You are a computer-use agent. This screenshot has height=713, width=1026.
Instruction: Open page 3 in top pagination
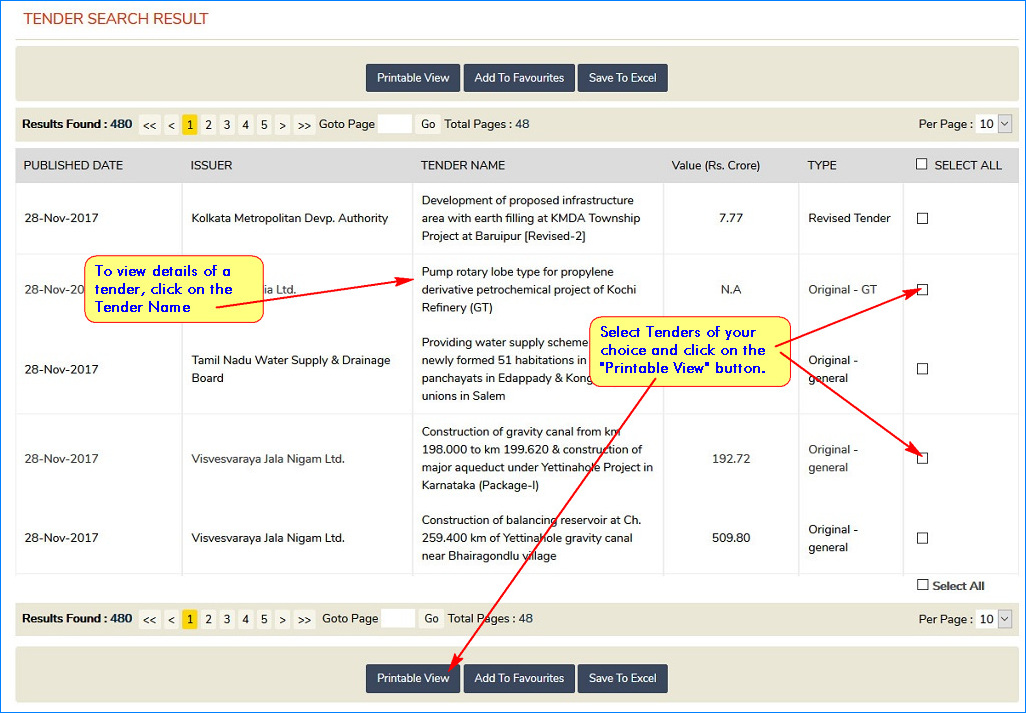227,125
